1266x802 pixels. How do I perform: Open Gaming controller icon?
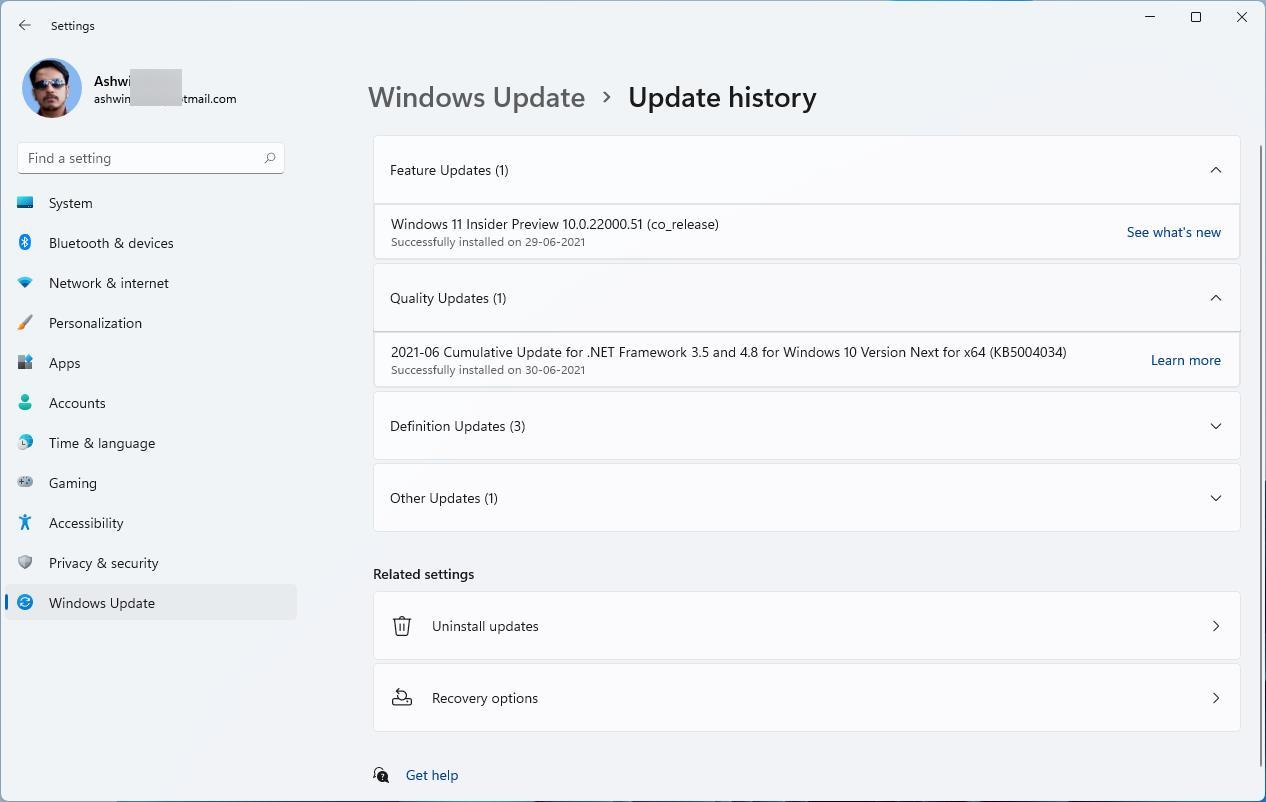pyautogui.click(x=25, y=483)
